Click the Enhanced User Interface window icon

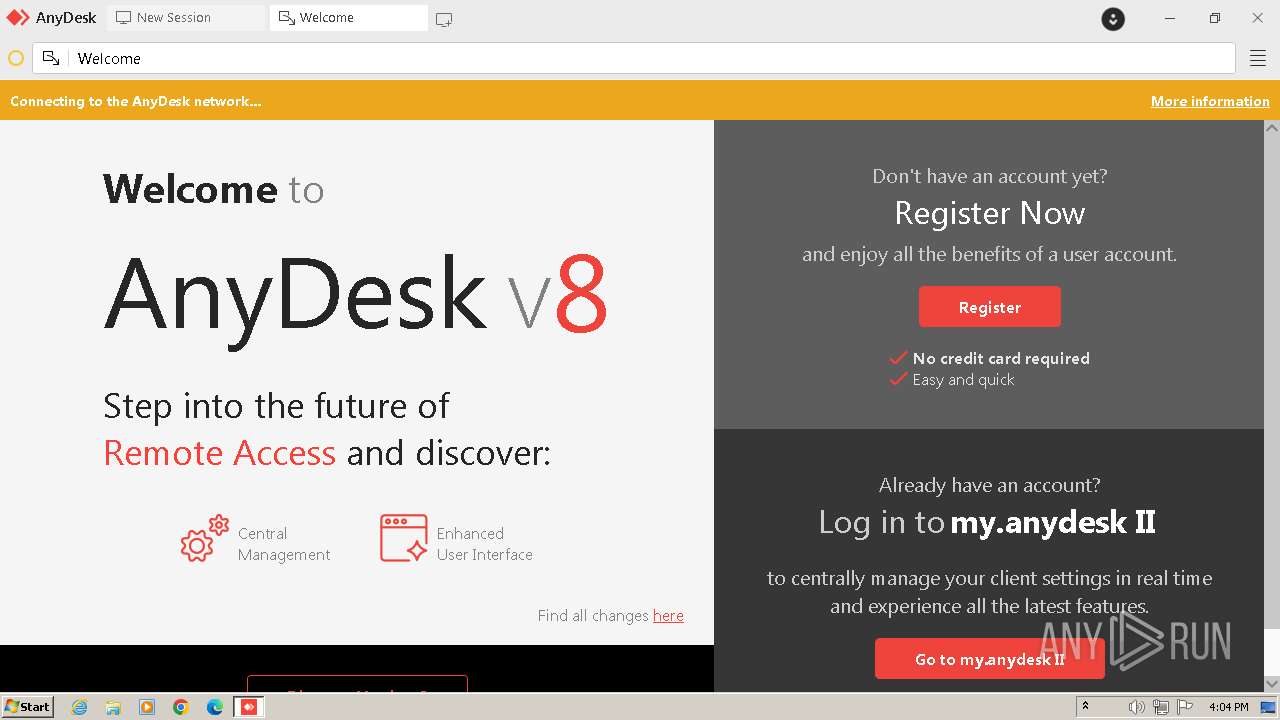(404, 538)
